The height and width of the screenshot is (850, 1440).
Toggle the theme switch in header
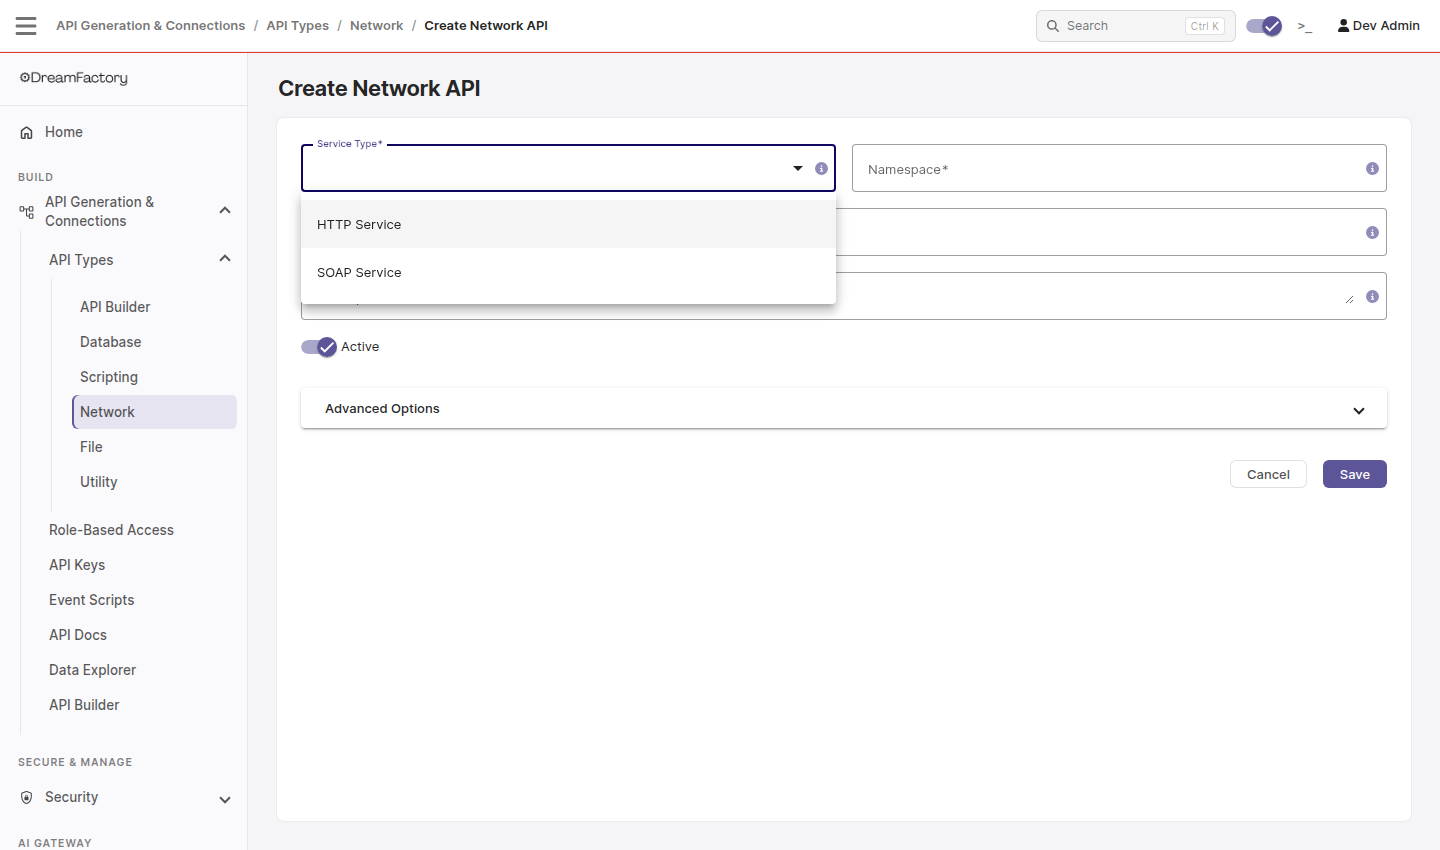tap(1264, 26)
